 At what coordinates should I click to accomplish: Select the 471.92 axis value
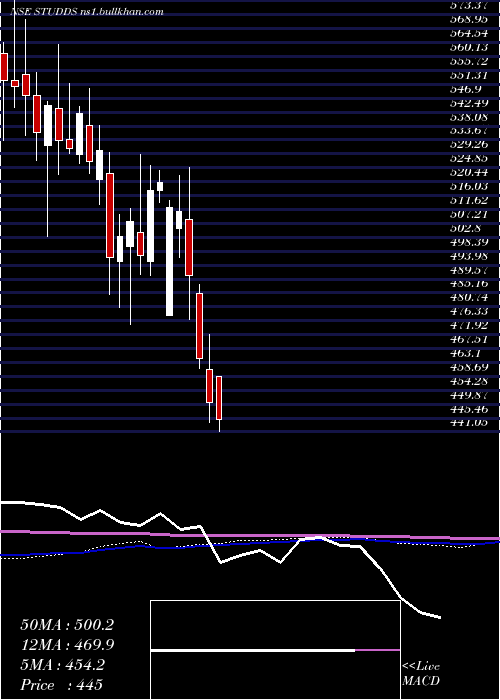(x=471, y=325)
